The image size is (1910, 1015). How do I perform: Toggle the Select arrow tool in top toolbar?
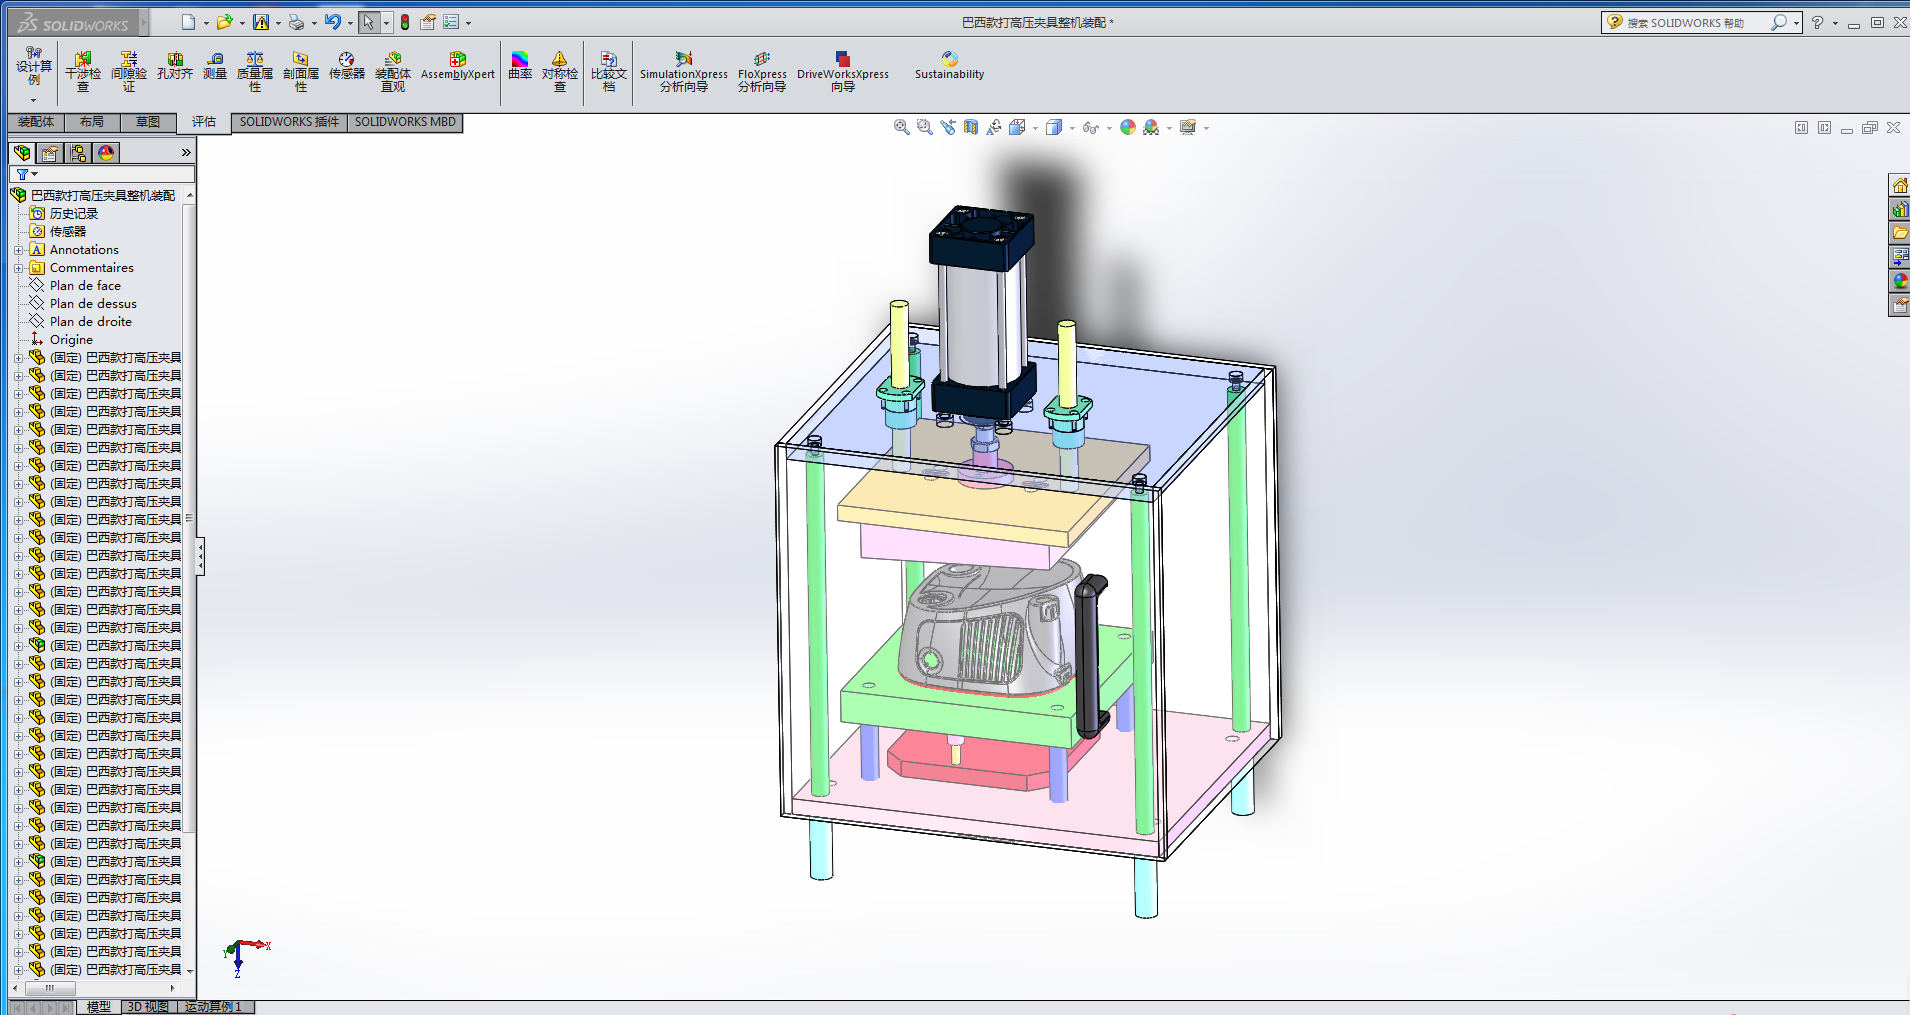tap(369, 22)
